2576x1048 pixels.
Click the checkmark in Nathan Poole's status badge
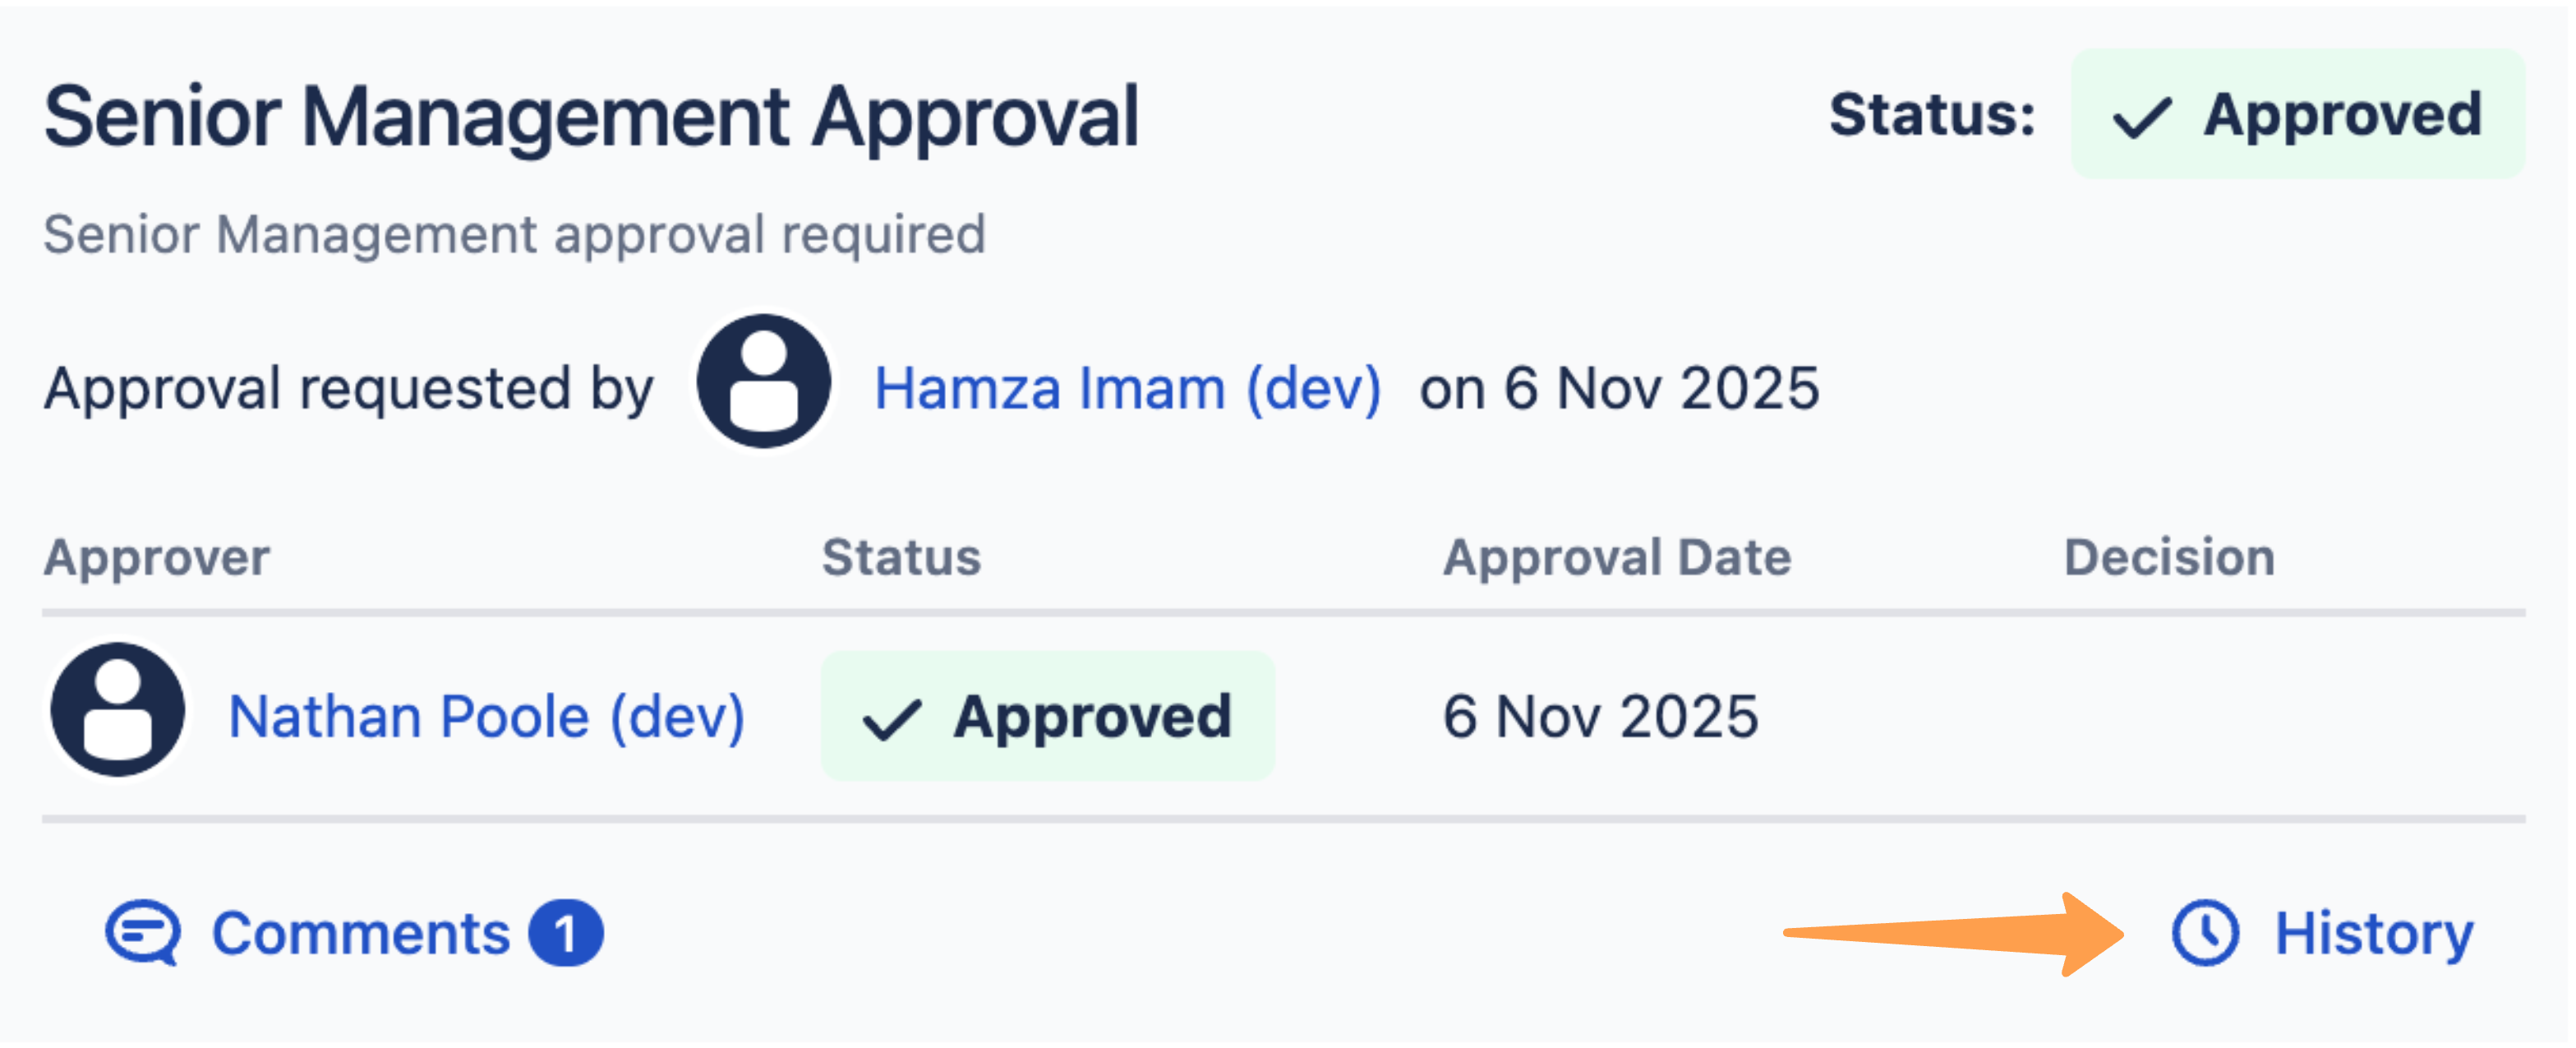(x=891, y=719)
